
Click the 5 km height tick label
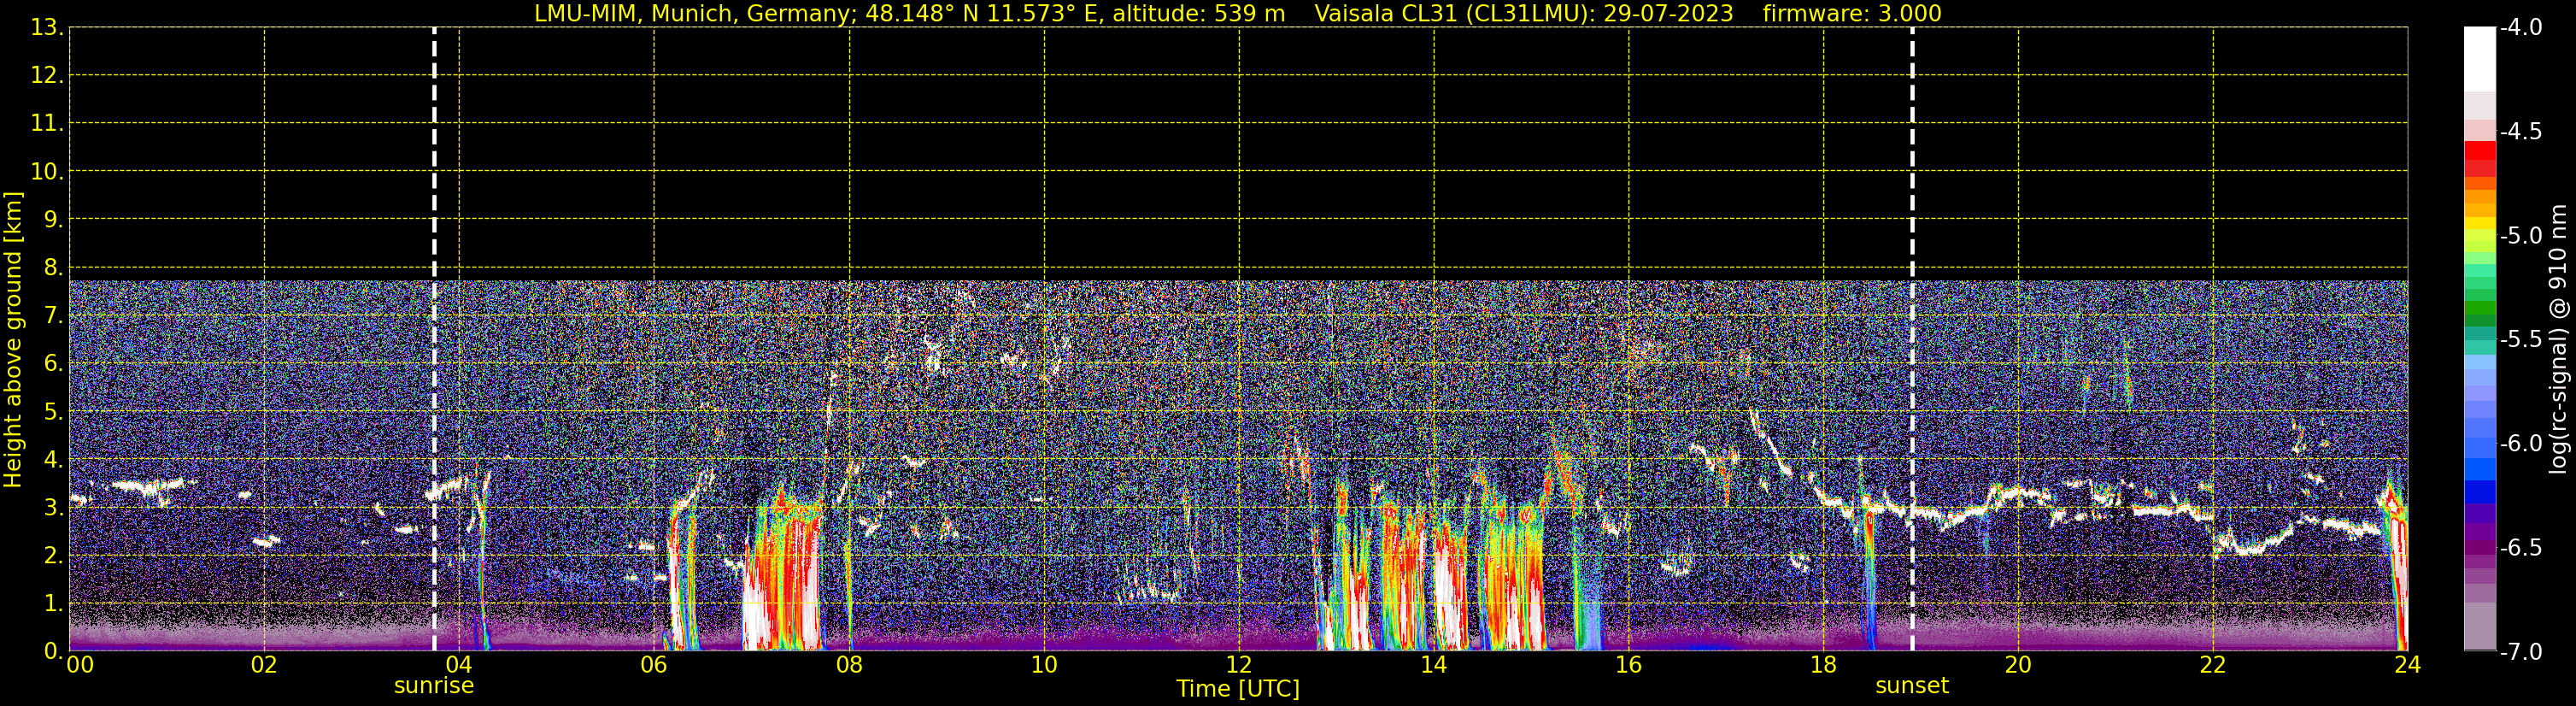(52, 412)
